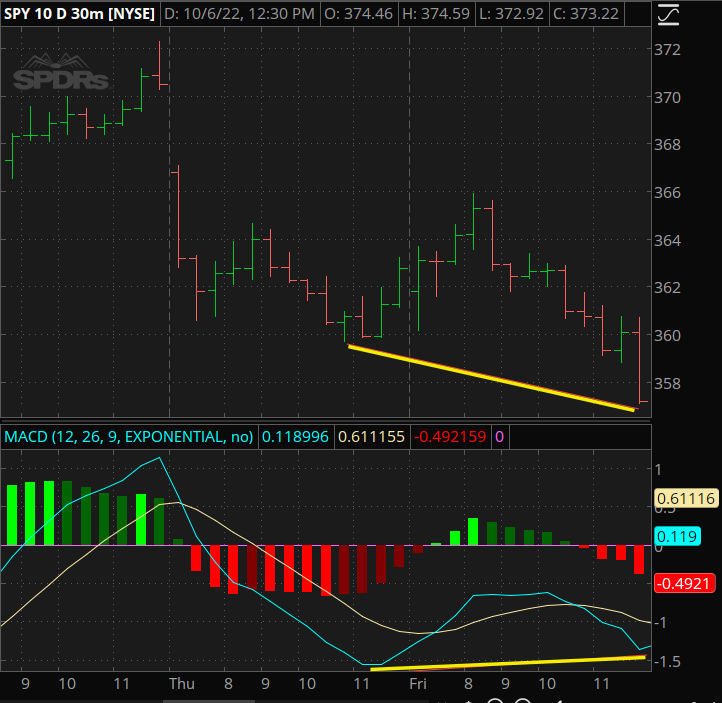Viewport: 722px width, 703px height.
Task: Click the yellow trendline drawn under the price lows
Action: [x=491, y=378]
